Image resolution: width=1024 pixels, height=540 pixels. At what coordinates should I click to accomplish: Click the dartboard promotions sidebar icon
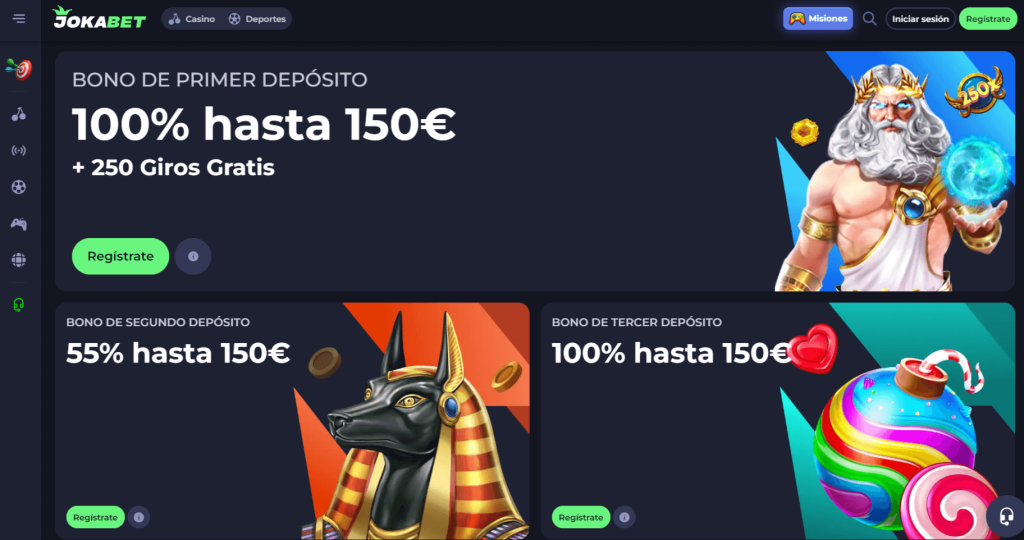[19, 69]
